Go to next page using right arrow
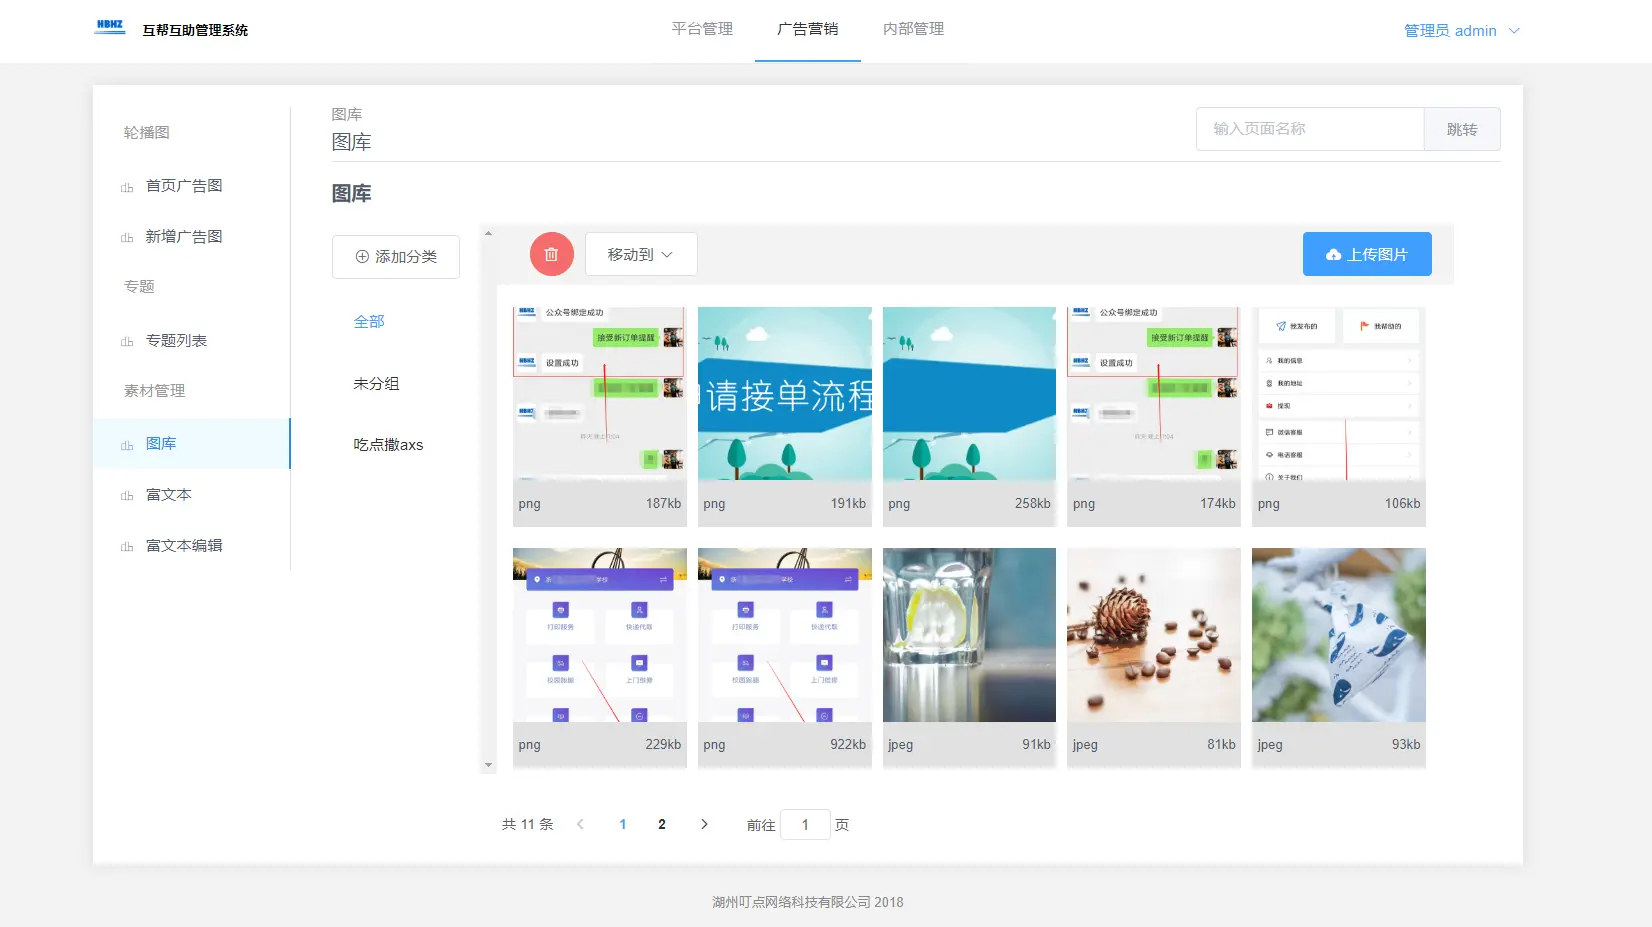 click(x=704, y=824)
